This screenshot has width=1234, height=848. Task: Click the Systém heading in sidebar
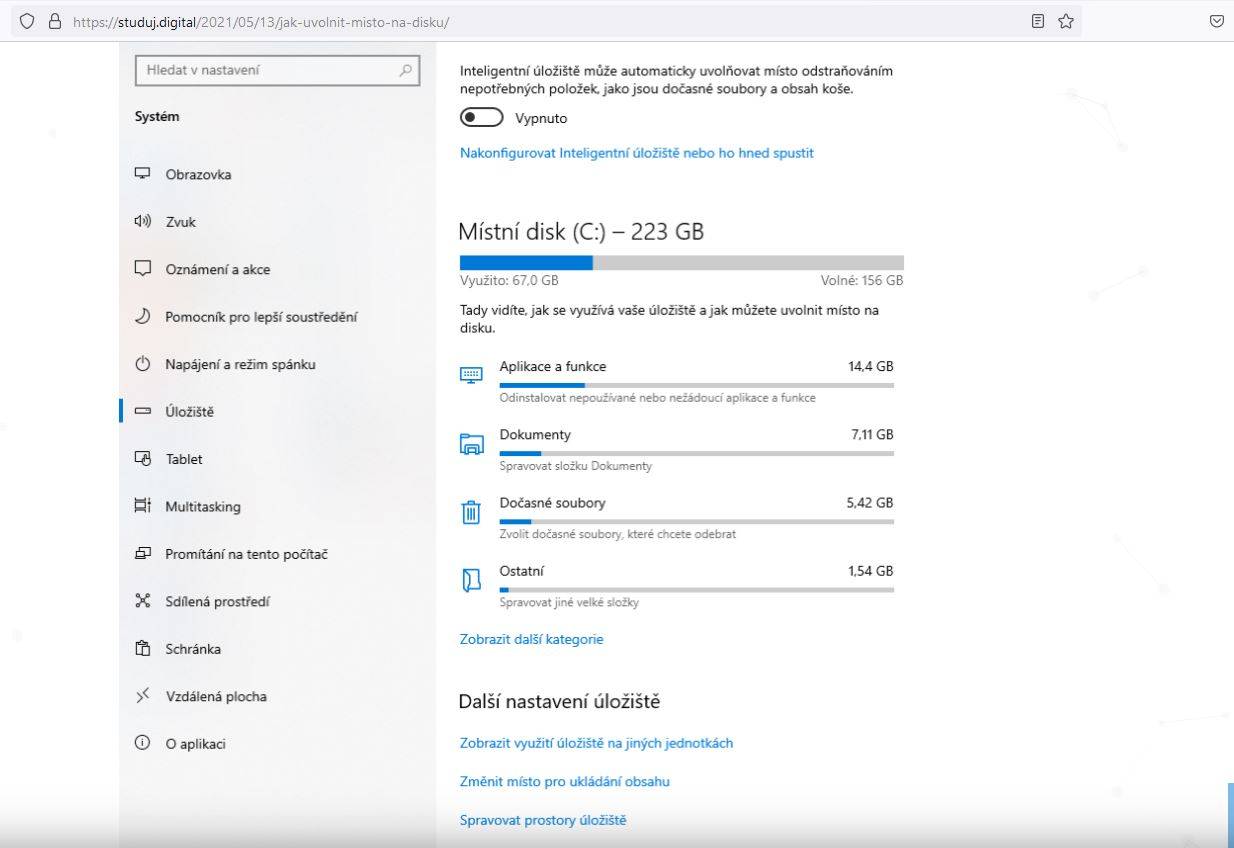[x=157, y=116]
